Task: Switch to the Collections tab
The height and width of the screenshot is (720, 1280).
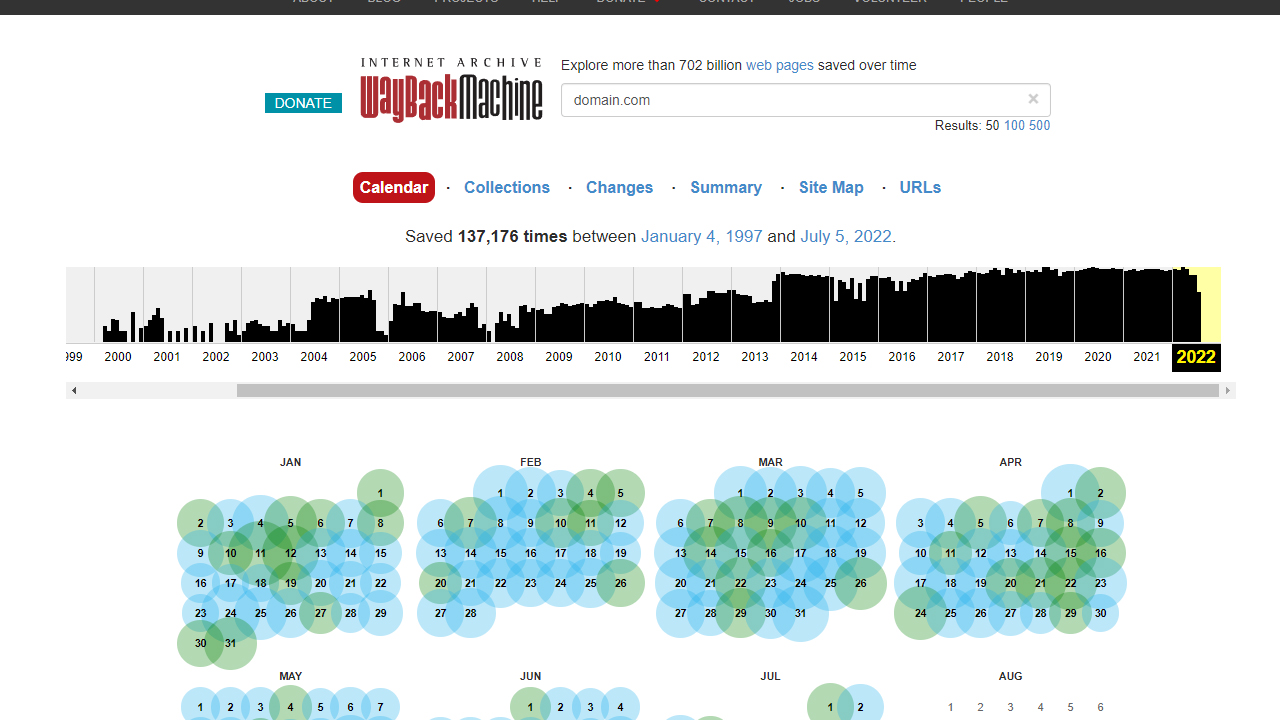Action: click(x=507, y=187)
